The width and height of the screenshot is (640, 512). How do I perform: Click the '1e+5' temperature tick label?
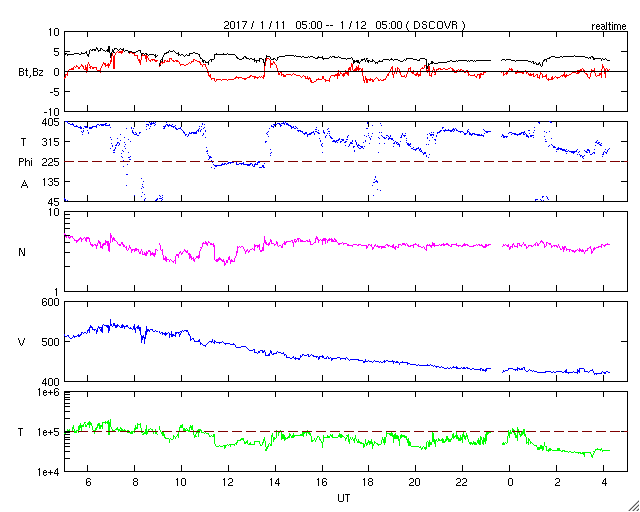[49, 432]
